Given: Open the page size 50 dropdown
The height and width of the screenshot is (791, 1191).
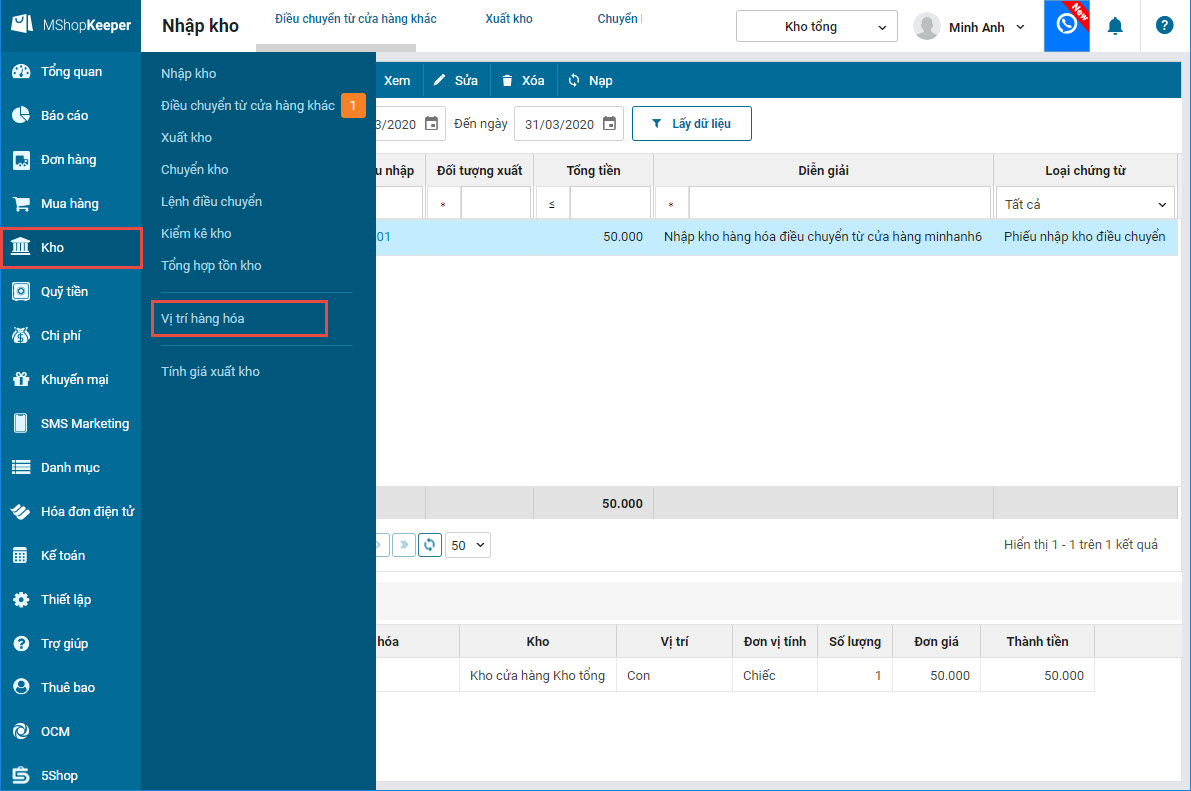Looking at the screenshot, I should tap(468, 545).
